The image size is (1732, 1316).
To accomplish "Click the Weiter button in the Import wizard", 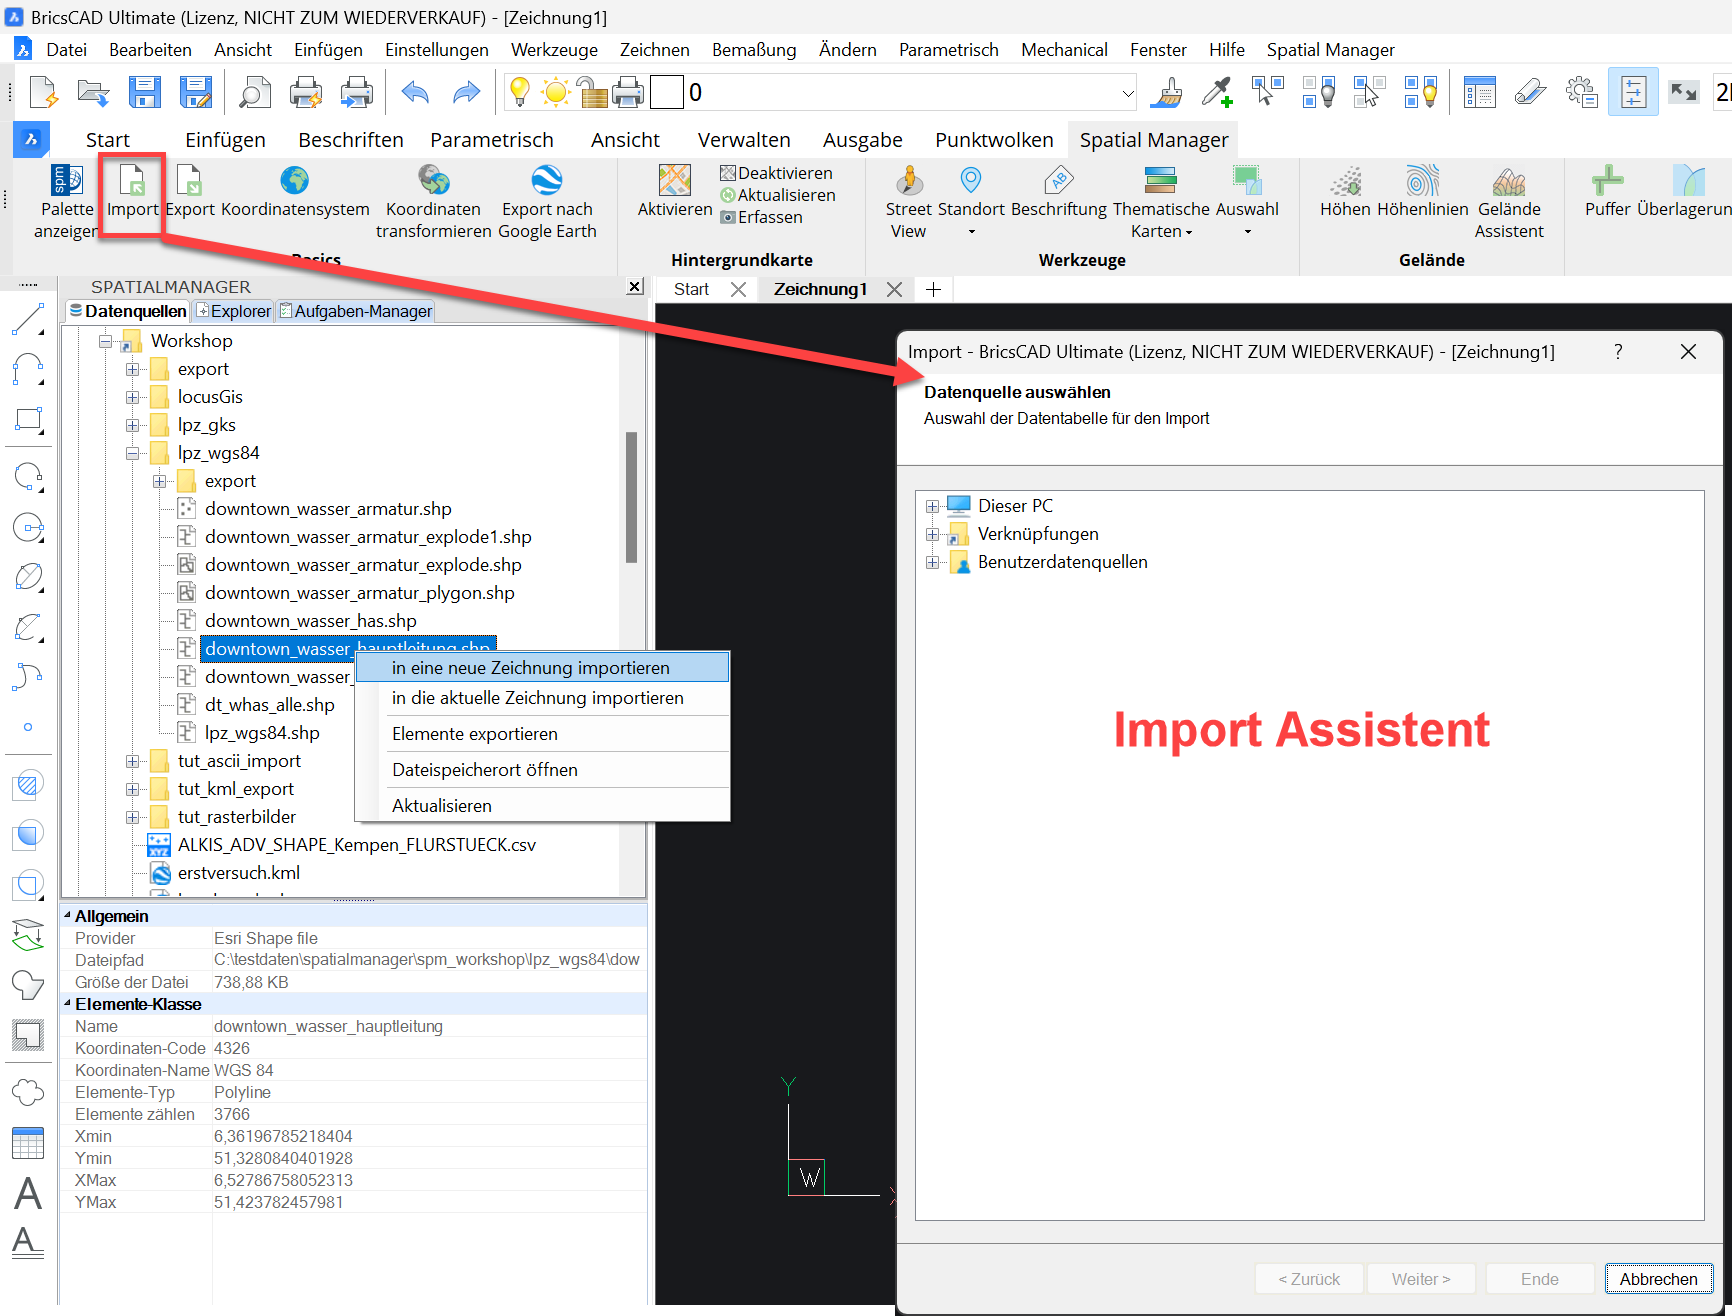I will tap(1421, 1278).
